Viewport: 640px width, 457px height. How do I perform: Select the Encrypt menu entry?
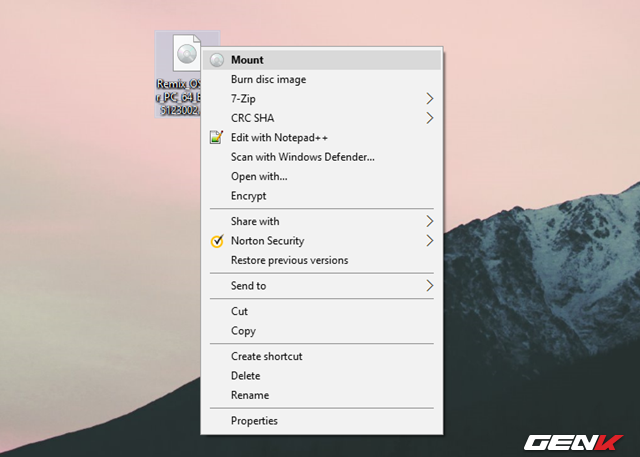point(322,196)
